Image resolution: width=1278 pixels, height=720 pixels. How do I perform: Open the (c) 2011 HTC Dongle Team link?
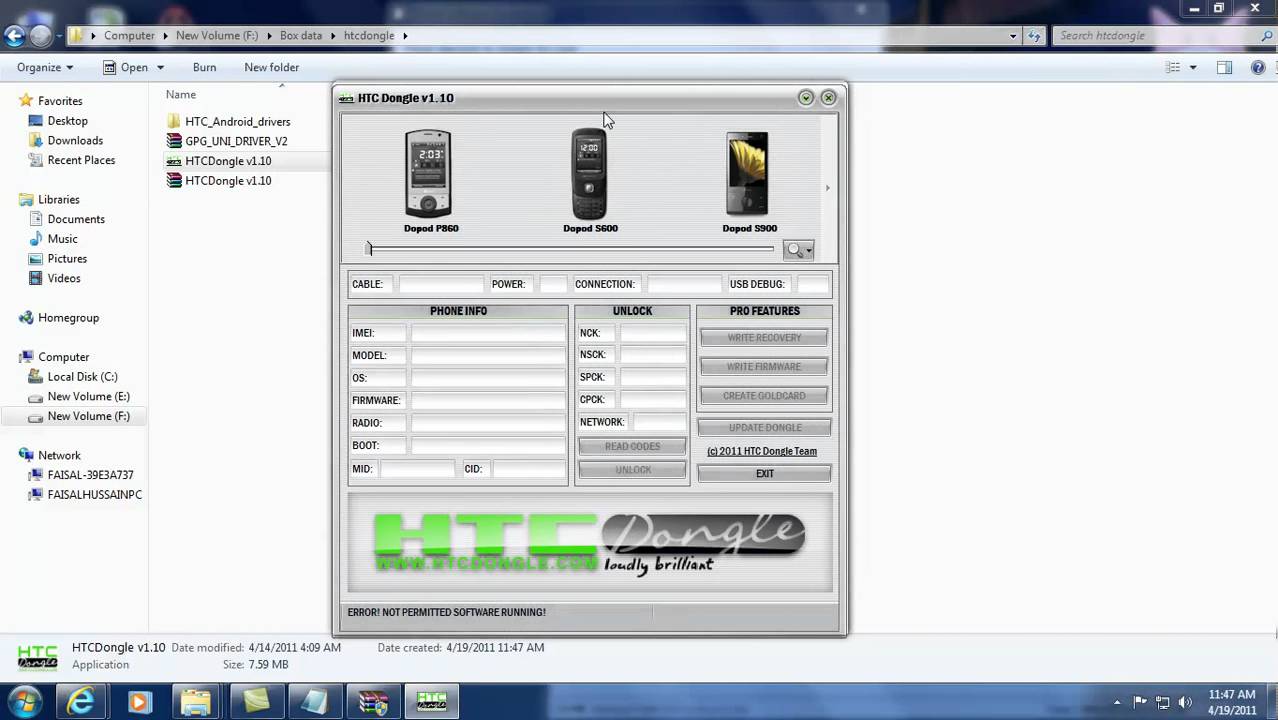(762, 451)
